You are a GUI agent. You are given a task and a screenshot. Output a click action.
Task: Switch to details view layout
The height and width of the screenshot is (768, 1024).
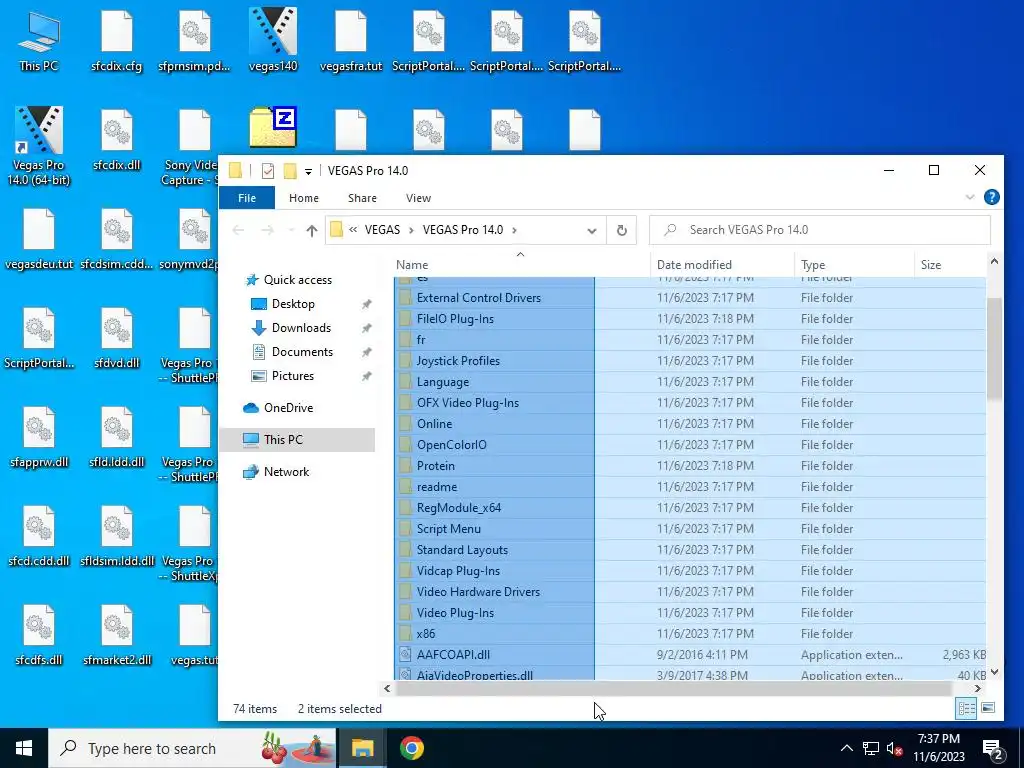coord(967,708)
